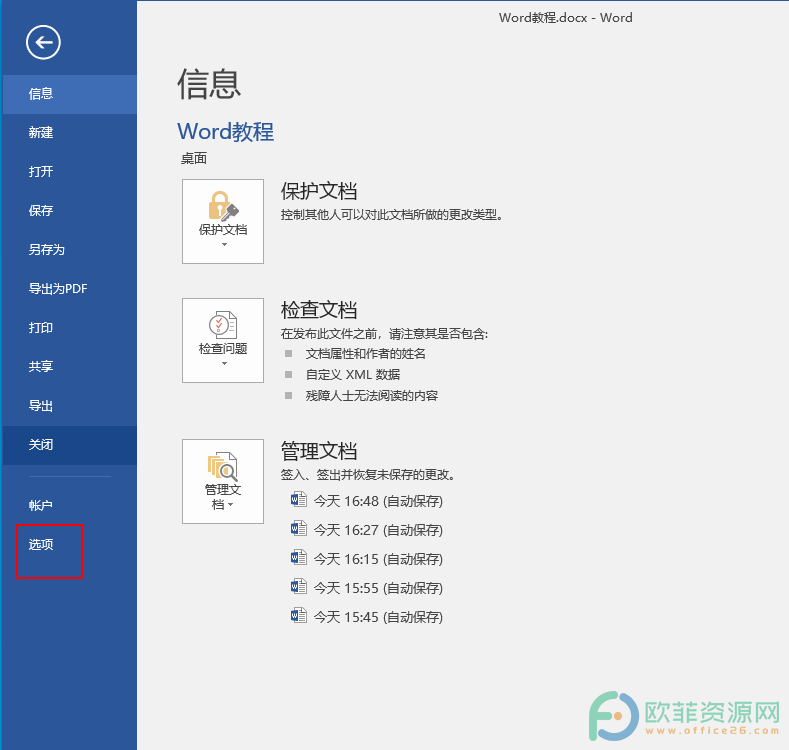This screenshot has height=750, width=789.
Task: Click the Word教程.docx - Word title bar
Action: tap(566, 18)
